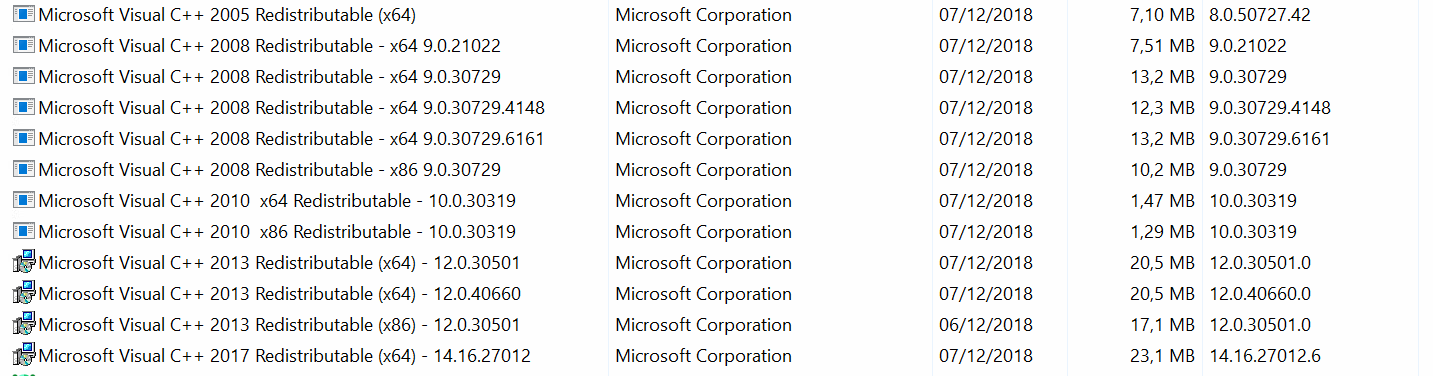Select the icon for Visual C++ 2010 x64 Redistributable
Image resolution: width=1433 pixels, height=376 pixels.
24,201
